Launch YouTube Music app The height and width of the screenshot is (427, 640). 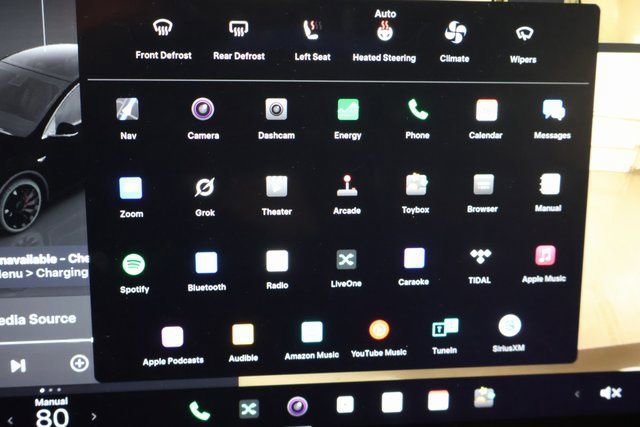[379, 330]
